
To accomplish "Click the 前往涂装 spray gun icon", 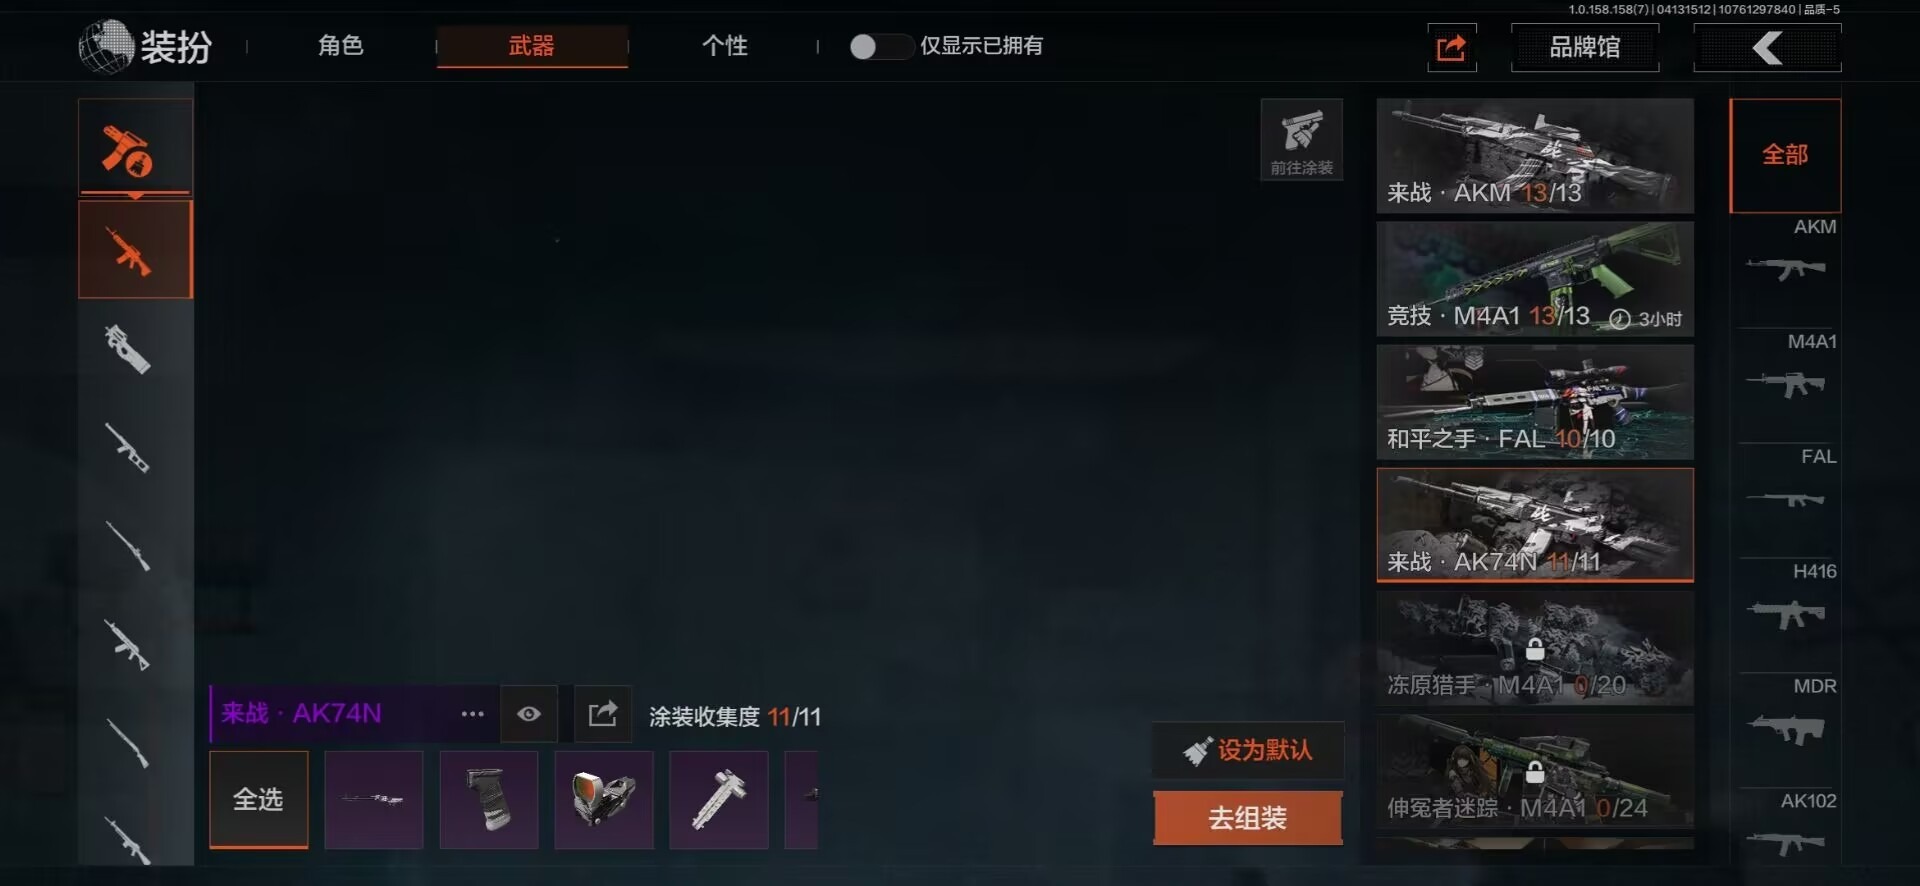I will tap(1301, 139).
